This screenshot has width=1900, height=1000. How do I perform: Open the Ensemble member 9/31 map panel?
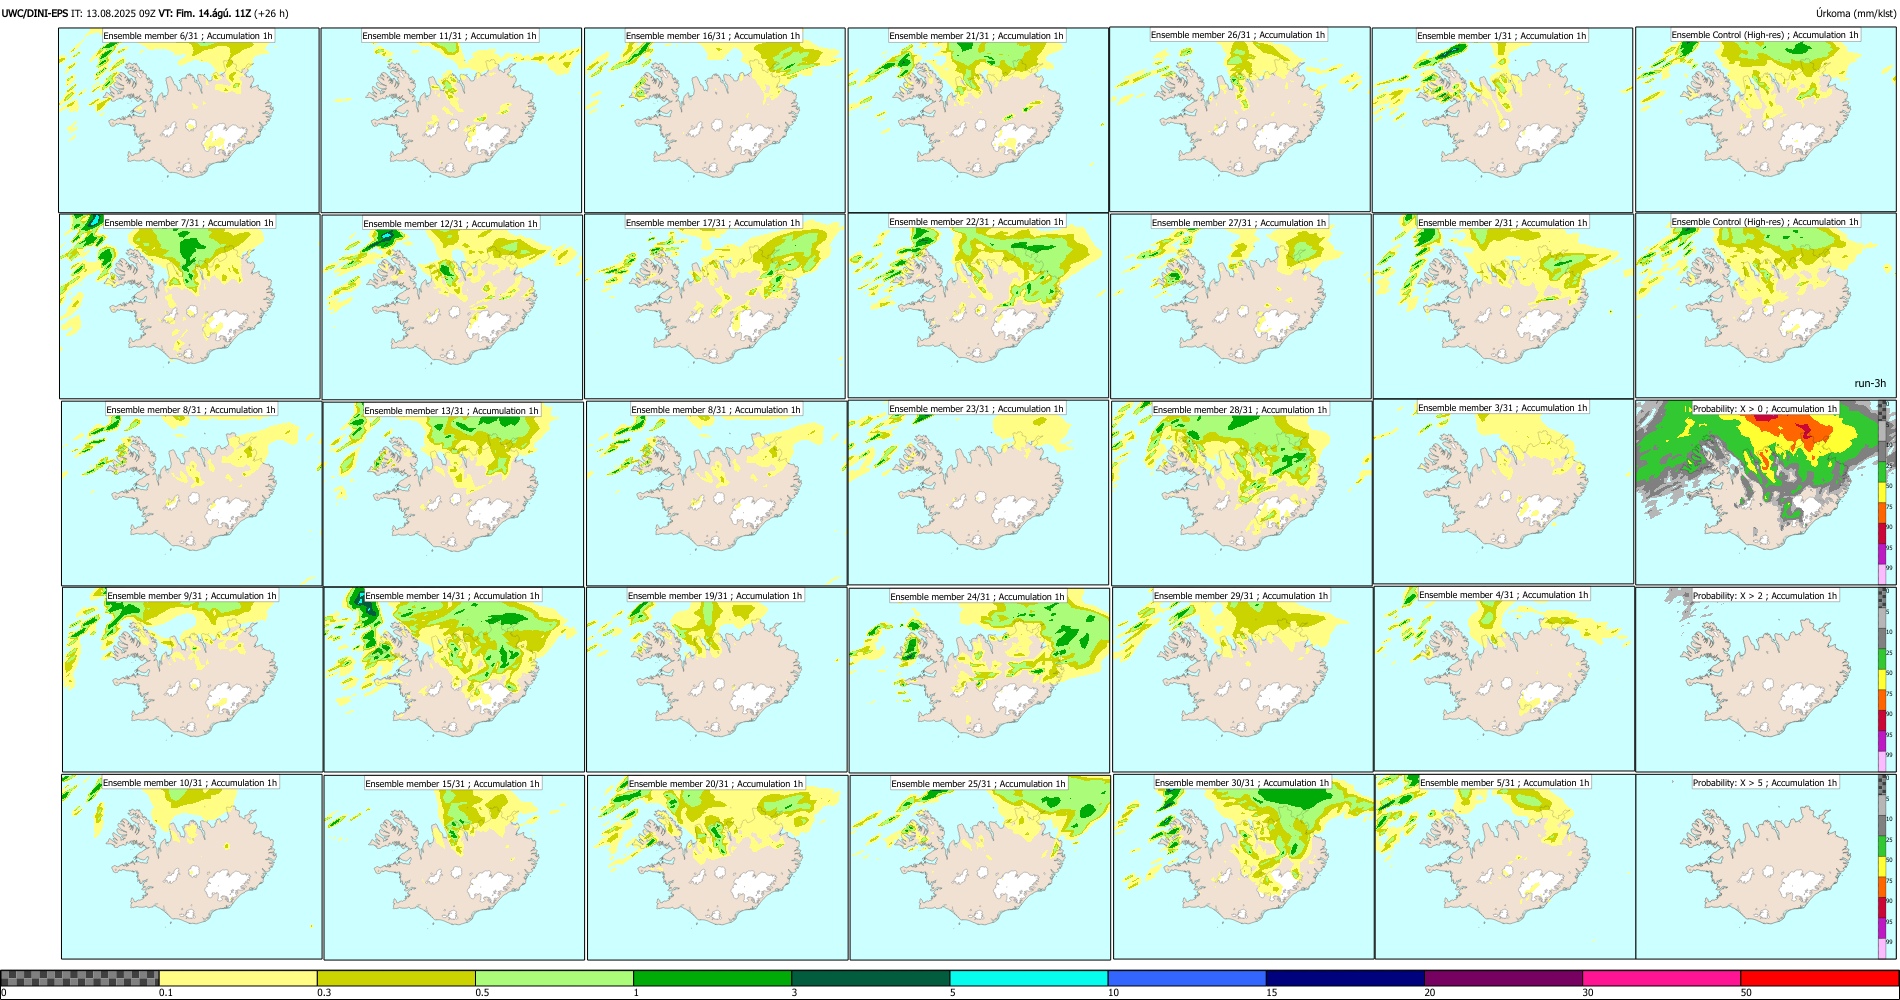point(192,679)
